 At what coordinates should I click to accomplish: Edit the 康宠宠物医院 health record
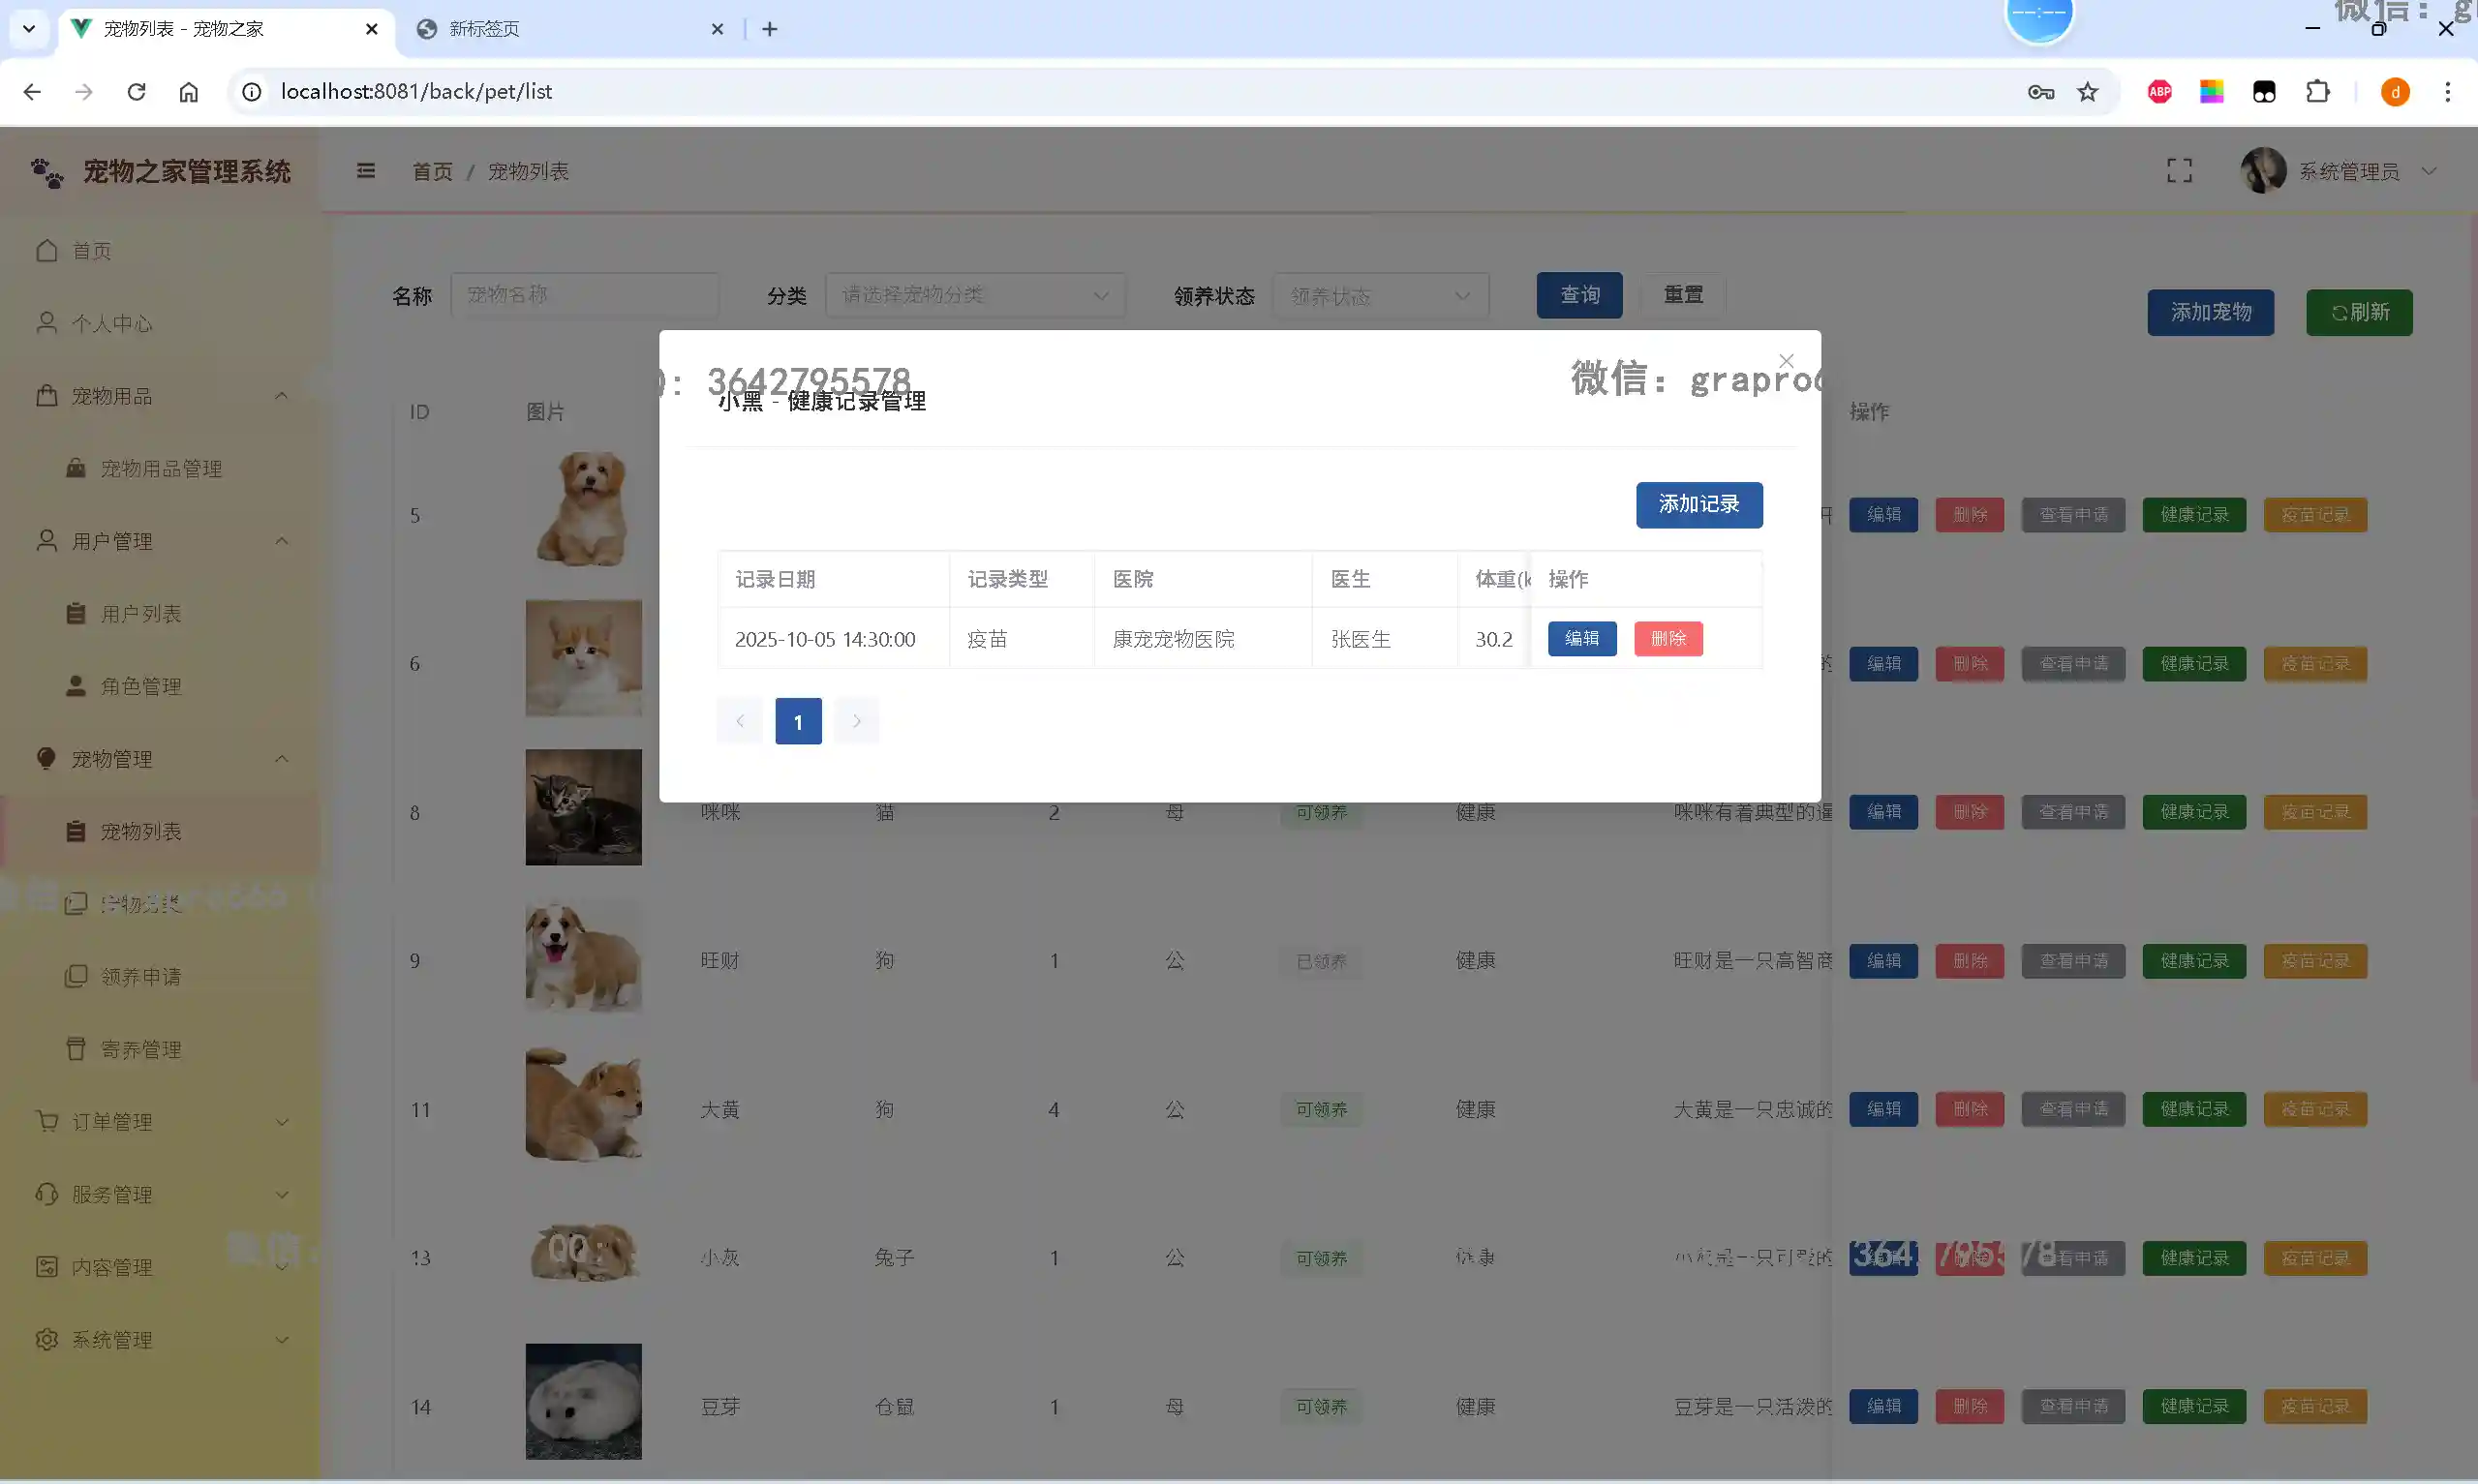coord(1581,638)
